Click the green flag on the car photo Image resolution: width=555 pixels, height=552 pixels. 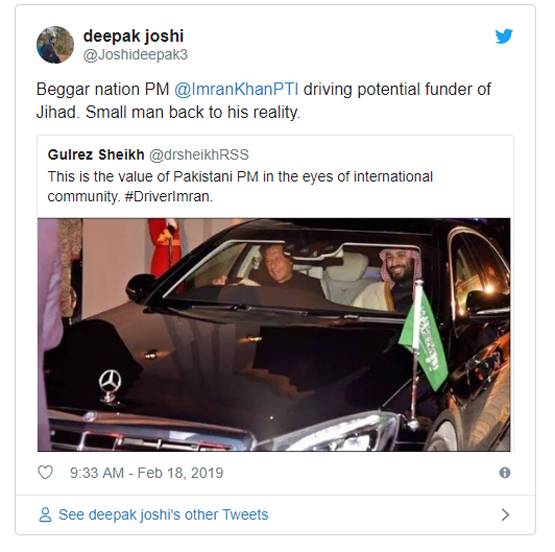click(425, 337)
